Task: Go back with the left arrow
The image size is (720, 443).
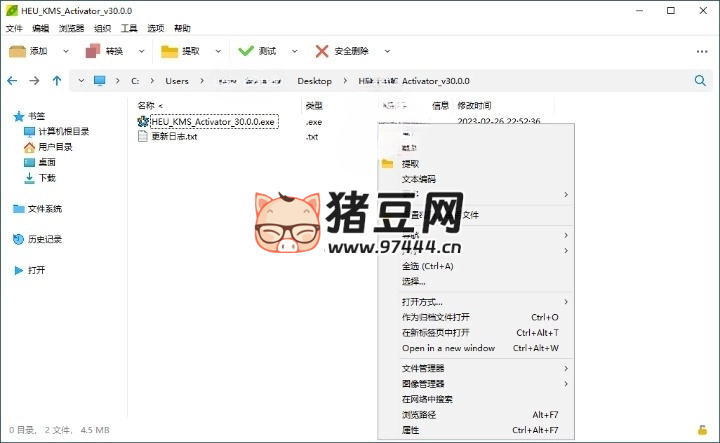Action: 12,81
